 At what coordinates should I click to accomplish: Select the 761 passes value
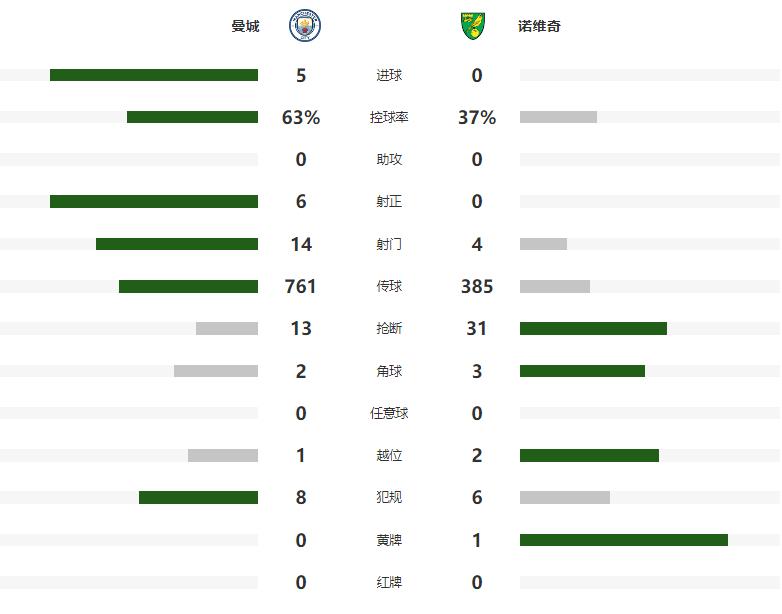tap(300, 286)
